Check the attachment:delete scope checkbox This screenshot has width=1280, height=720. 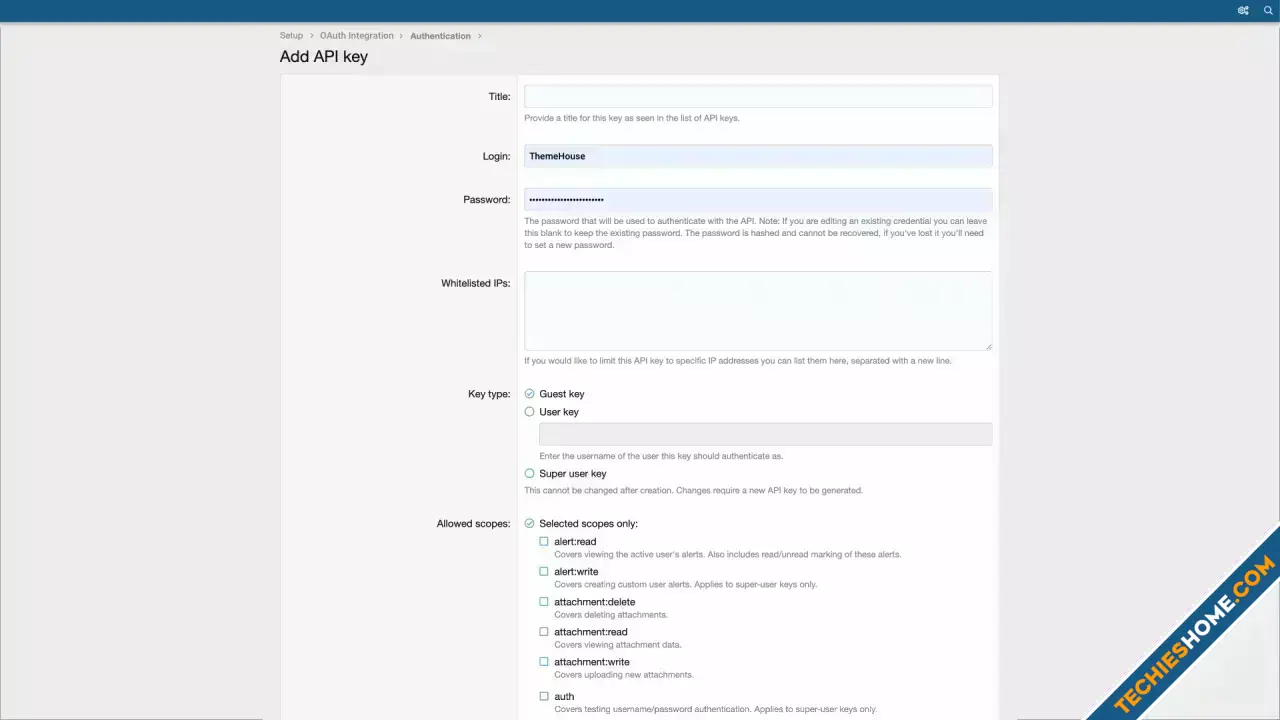point(544,602)
